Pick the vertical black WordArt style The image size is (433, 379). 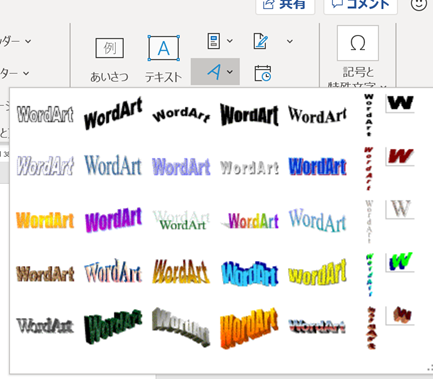pos(369,115)
